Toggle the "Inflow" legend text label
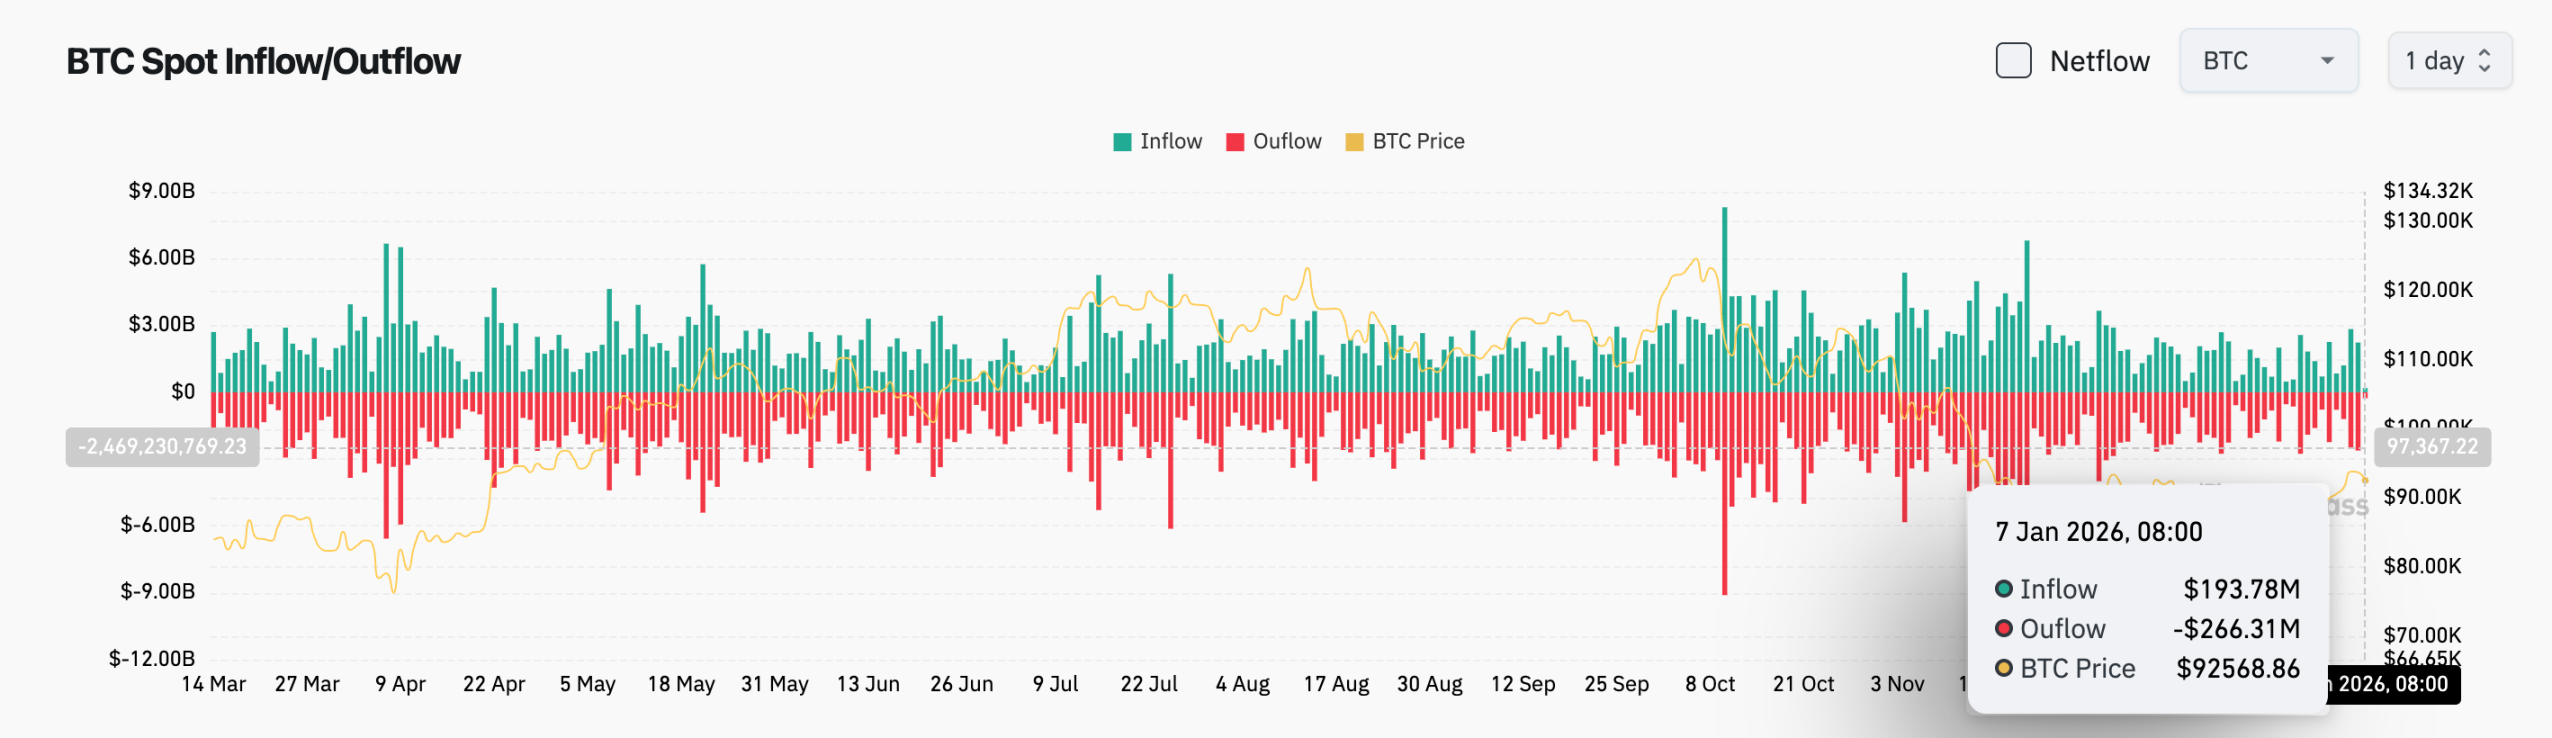2552x738 pixels. 1171,142
